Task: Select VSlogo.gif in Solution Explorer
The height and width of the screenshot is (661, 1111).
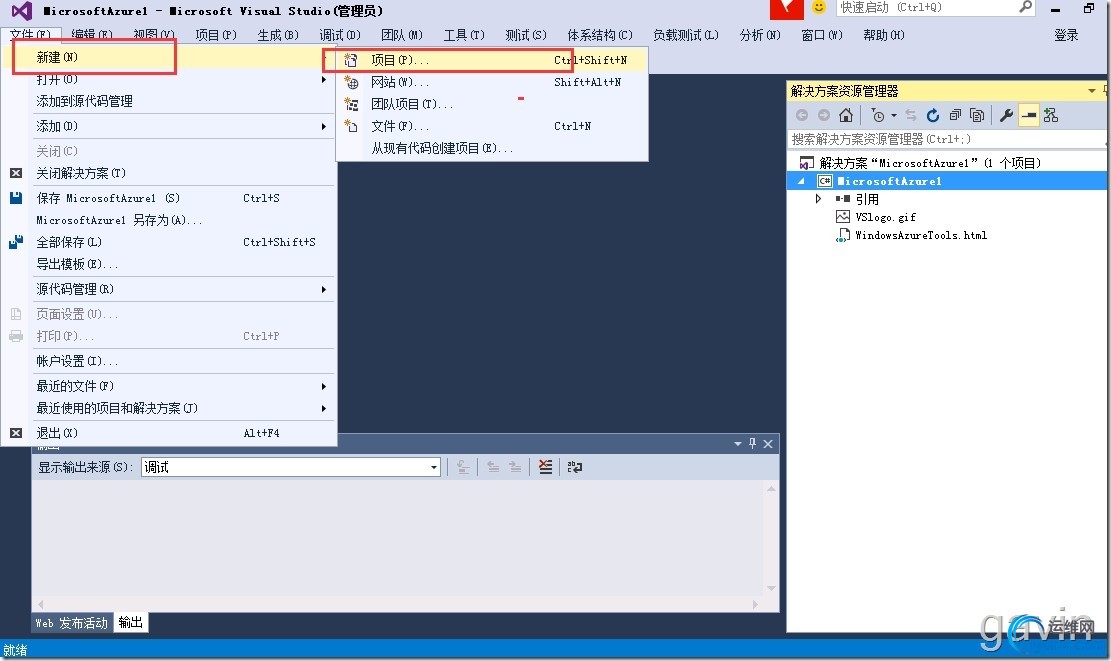Action: click(x=885, y=217)
